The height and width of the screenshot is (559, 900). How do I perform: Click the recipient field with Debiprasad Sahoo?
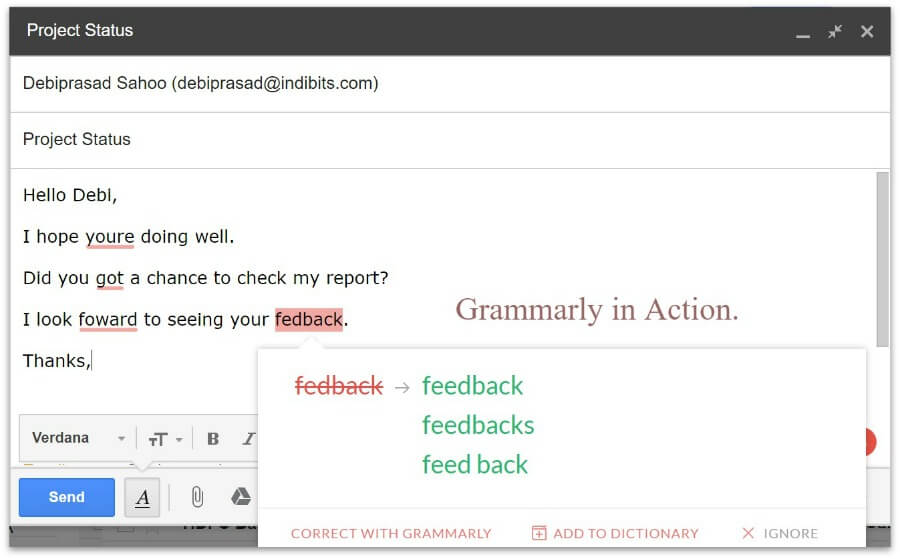[x=200, y=84]
